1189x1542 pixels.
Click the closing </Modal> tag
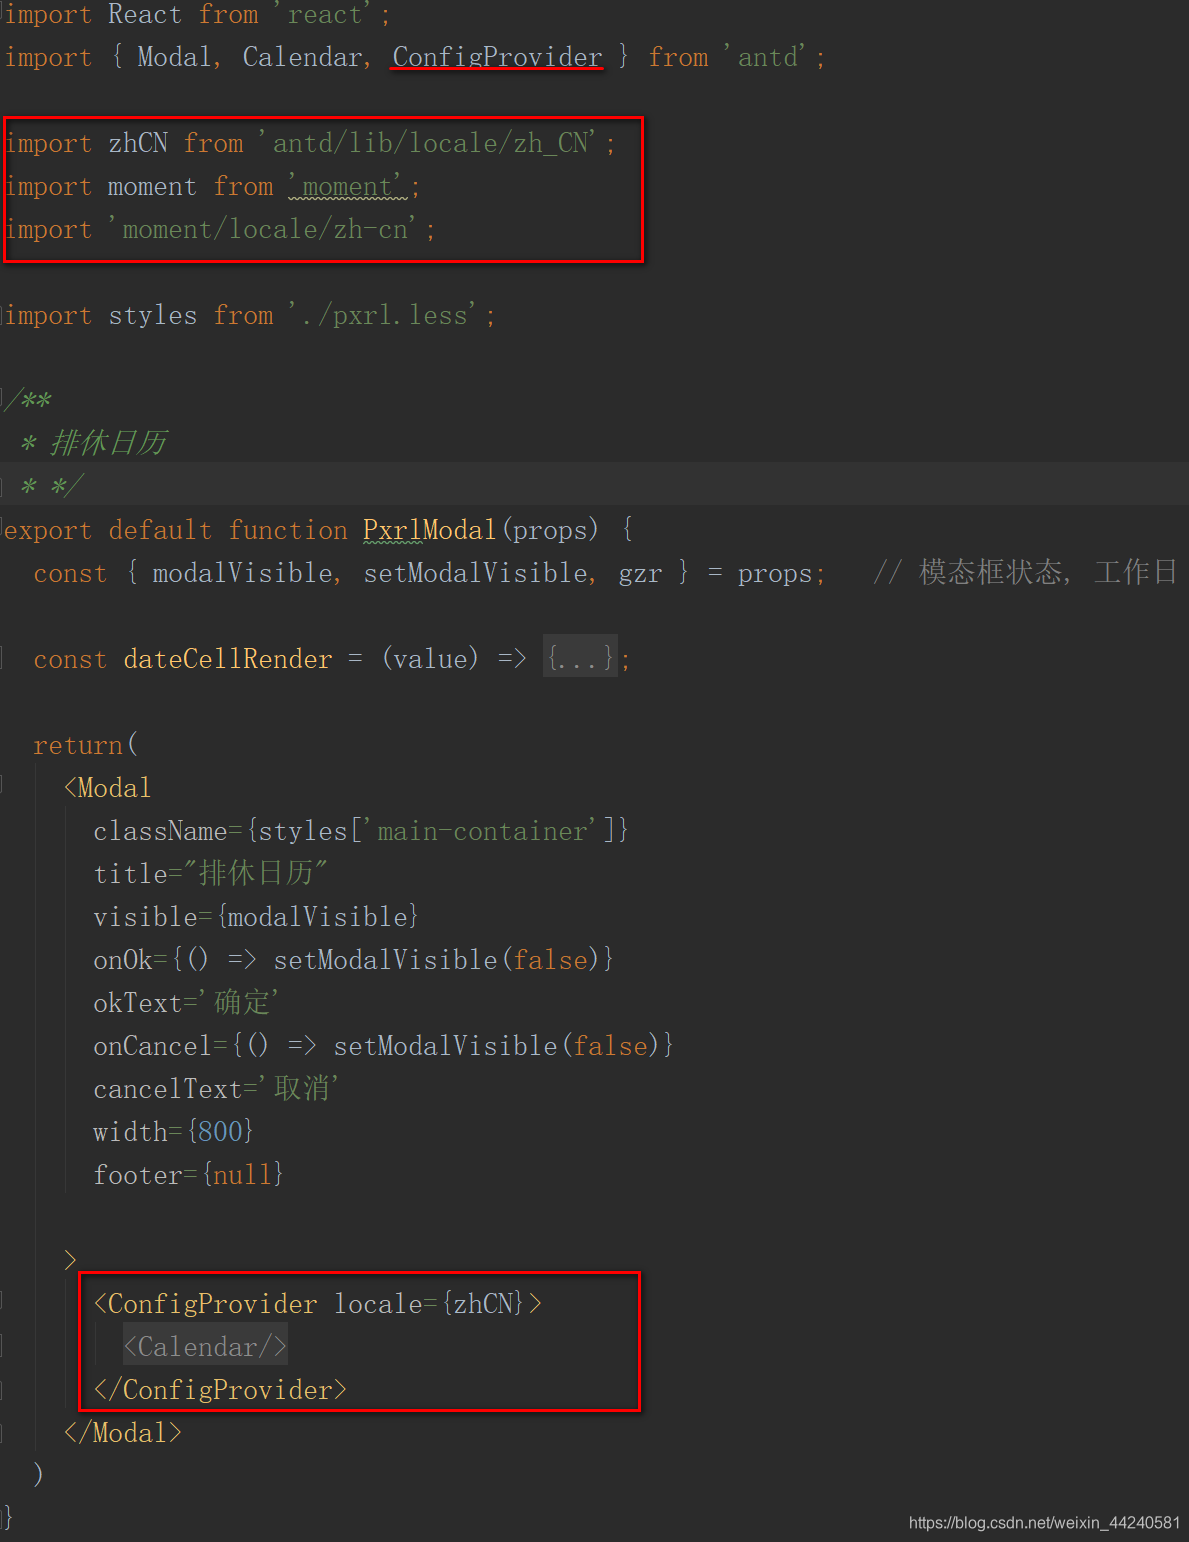(122, 1433)
